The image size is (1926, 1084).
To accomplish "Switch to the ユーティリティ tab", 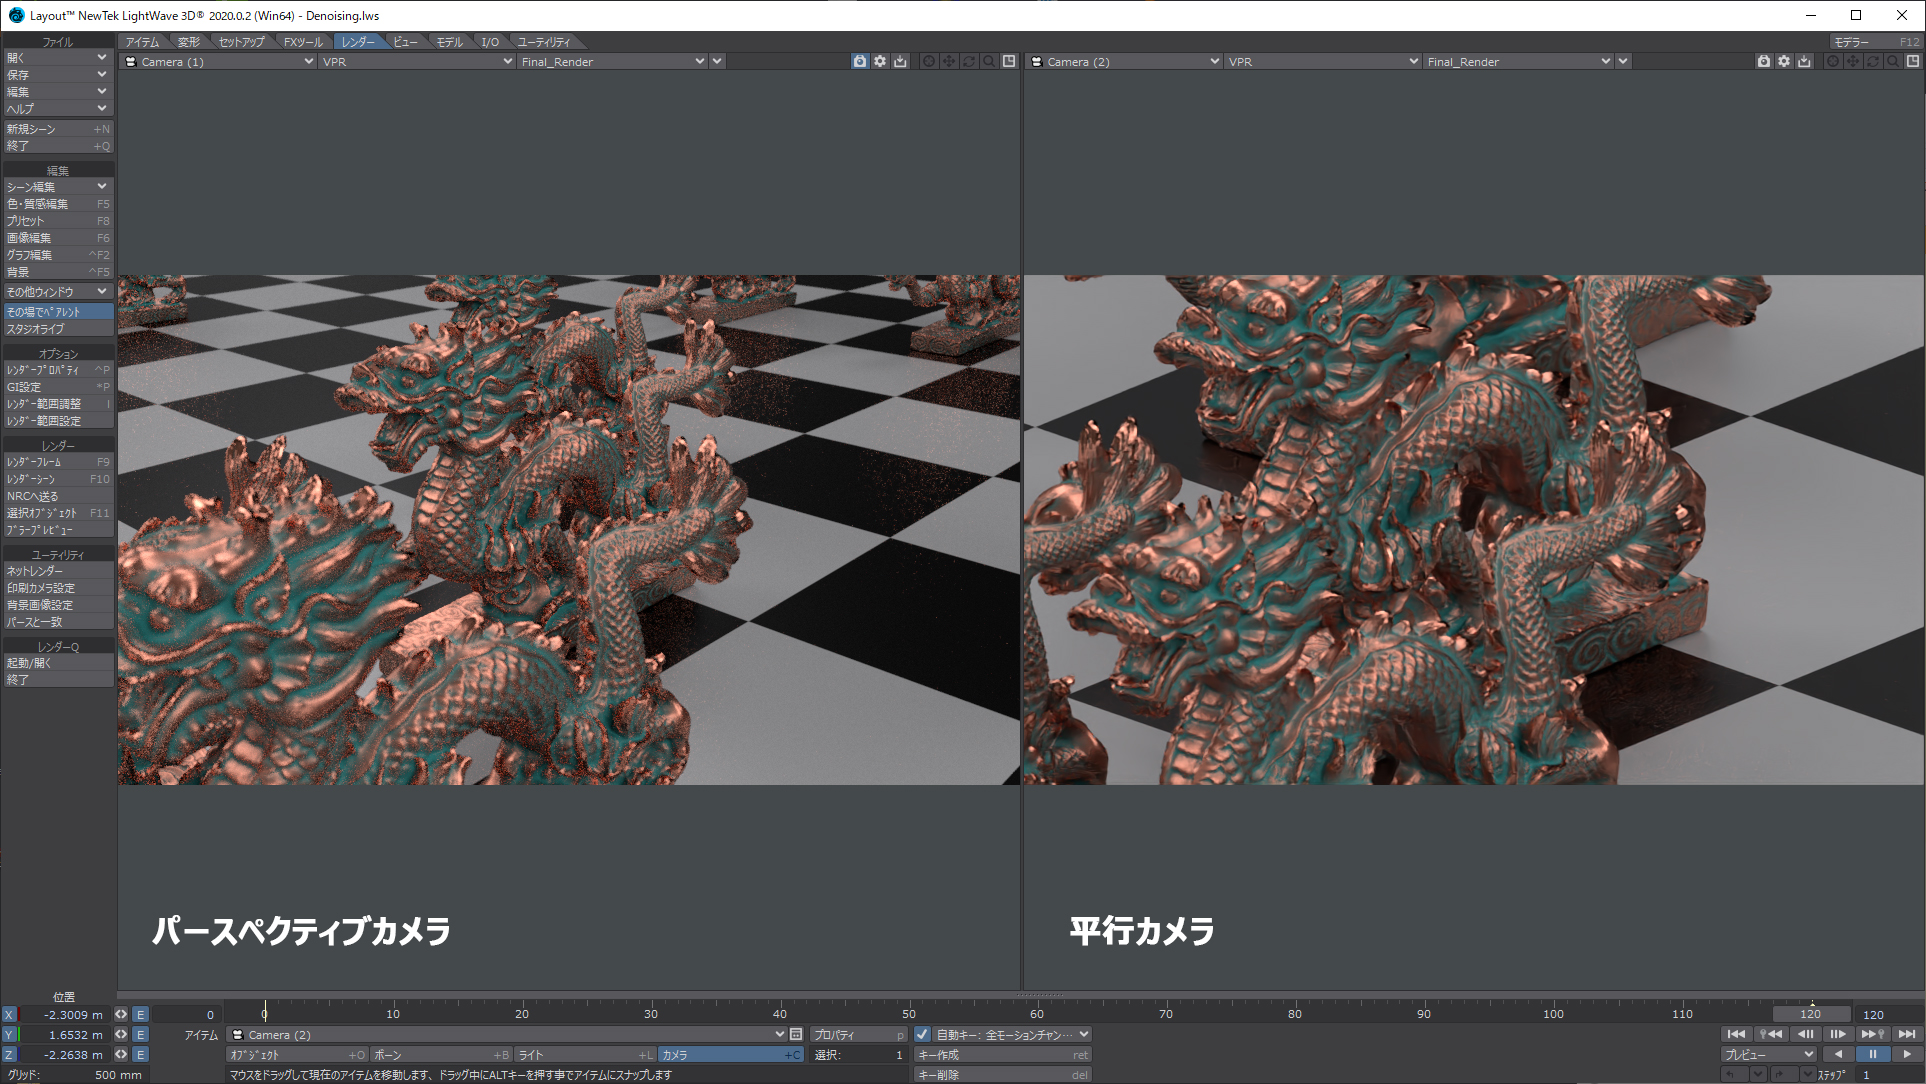I will [544, 42].
